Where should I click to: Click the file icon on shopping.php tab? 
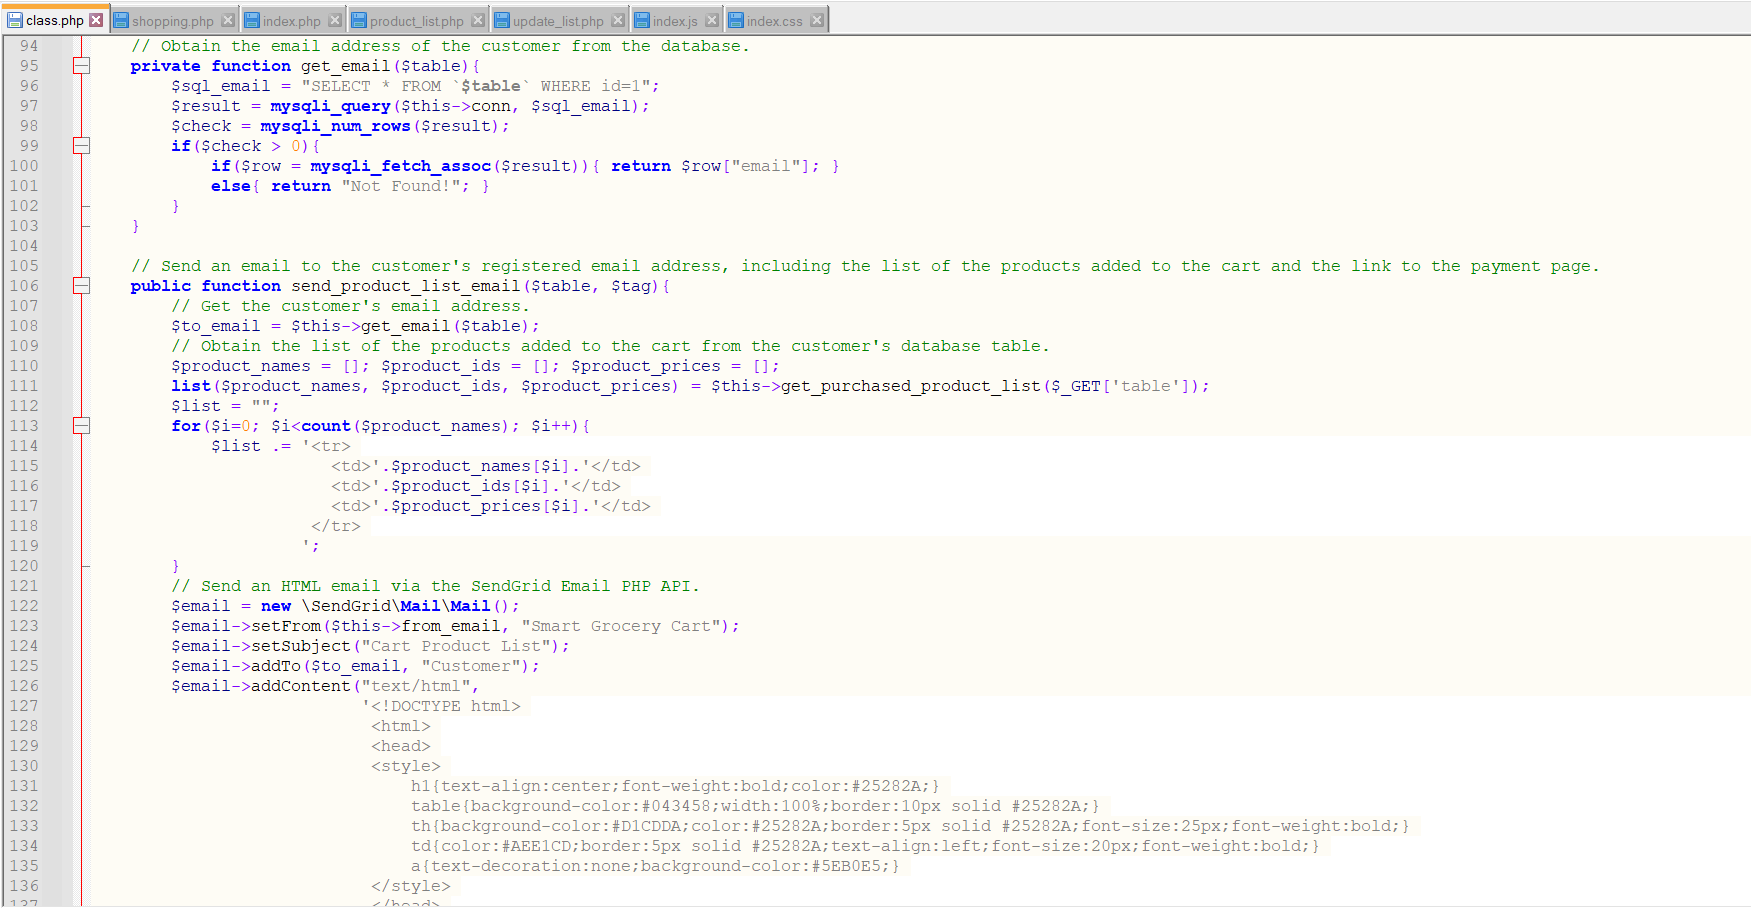120,18
